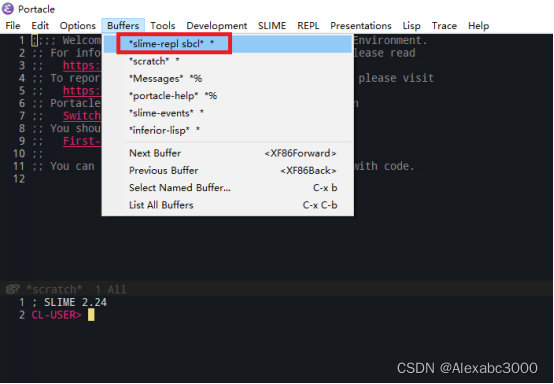
Task: Select the *slime-repl sbcl* buffer
Action: point(228,43)
